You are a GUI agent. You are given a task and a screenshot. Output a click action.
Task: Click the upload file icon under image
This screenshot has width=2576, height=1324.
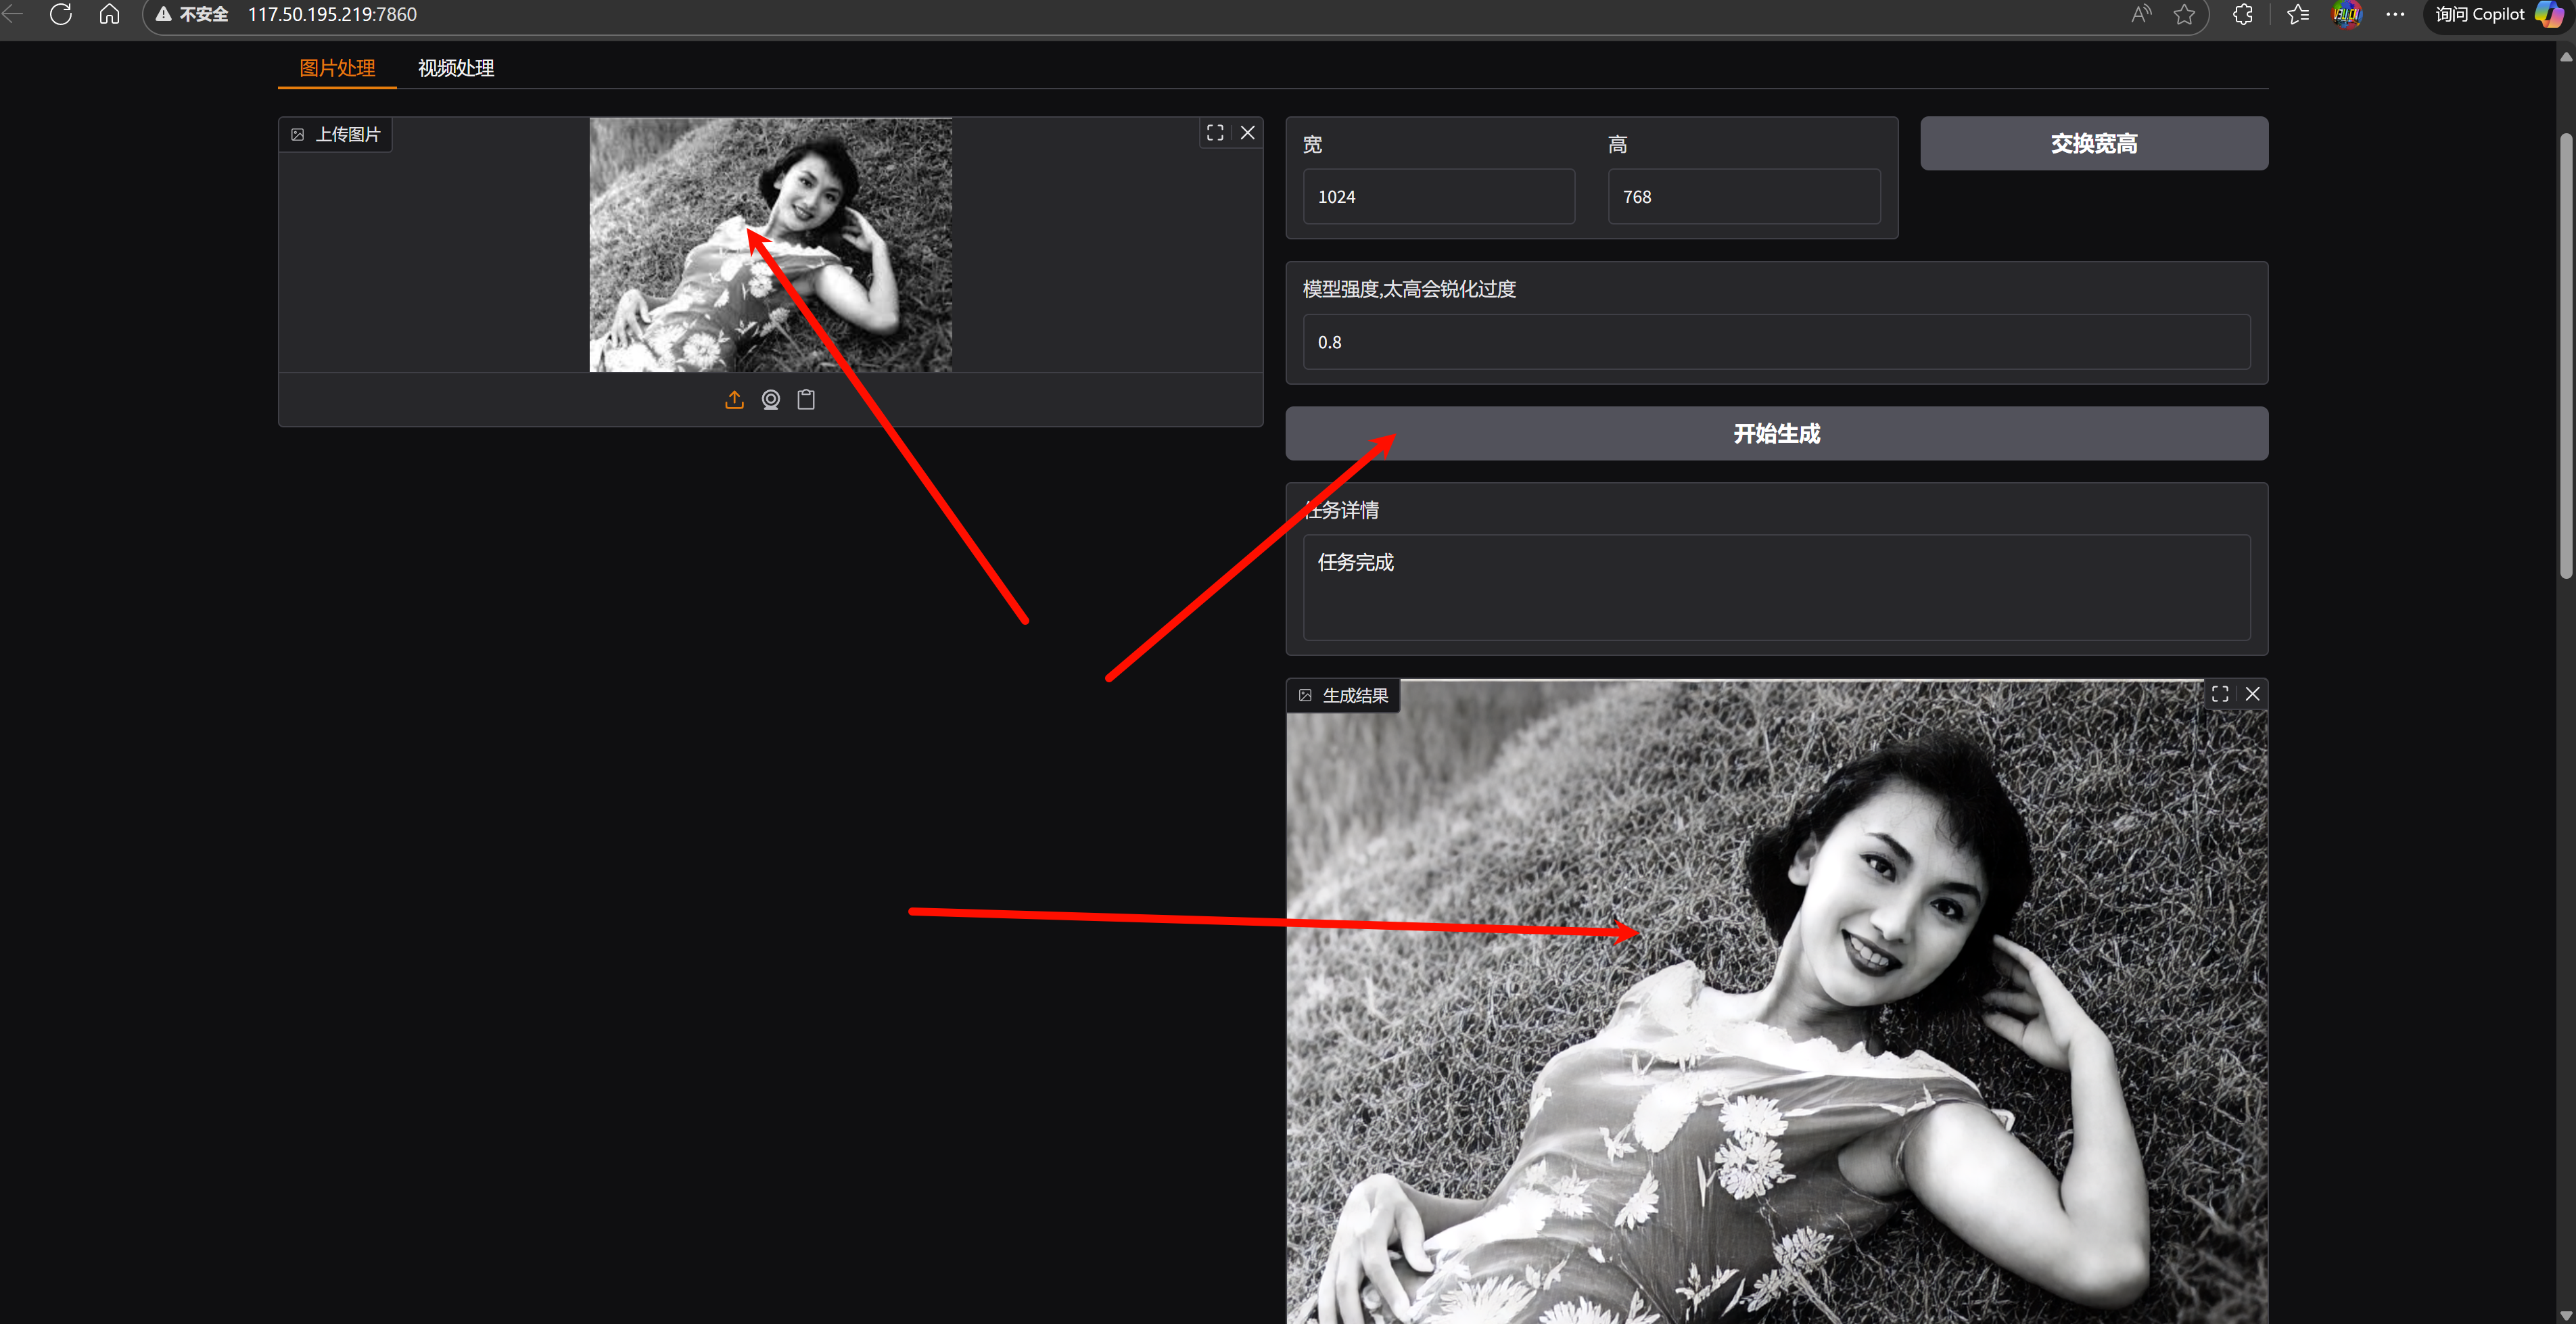coord(734,400)
